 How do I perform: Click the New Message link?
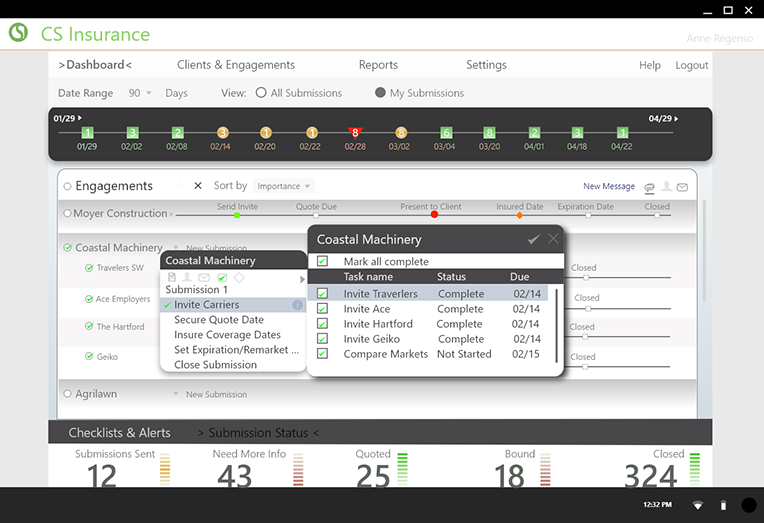pos(609,187)
